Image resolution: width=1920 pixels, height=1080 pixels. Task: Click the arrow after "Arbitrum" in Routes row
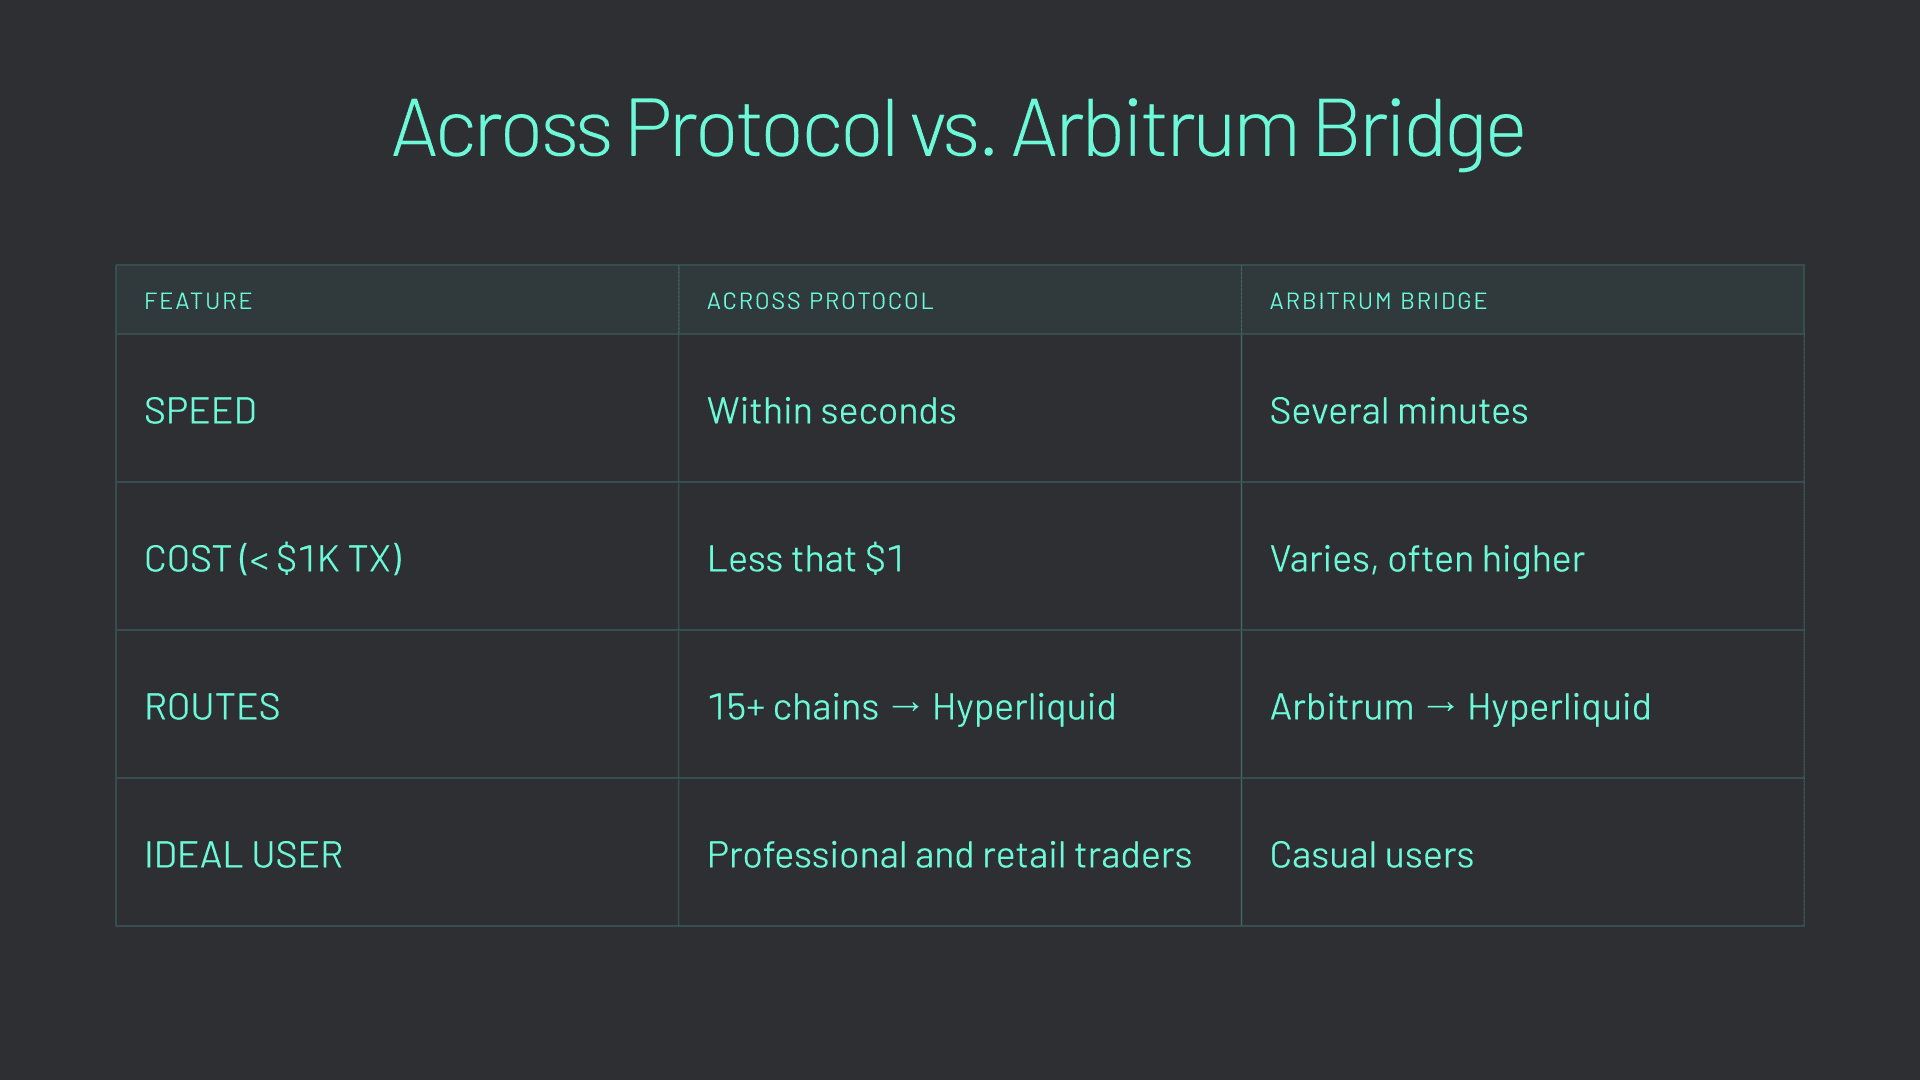pos(1441,707)
